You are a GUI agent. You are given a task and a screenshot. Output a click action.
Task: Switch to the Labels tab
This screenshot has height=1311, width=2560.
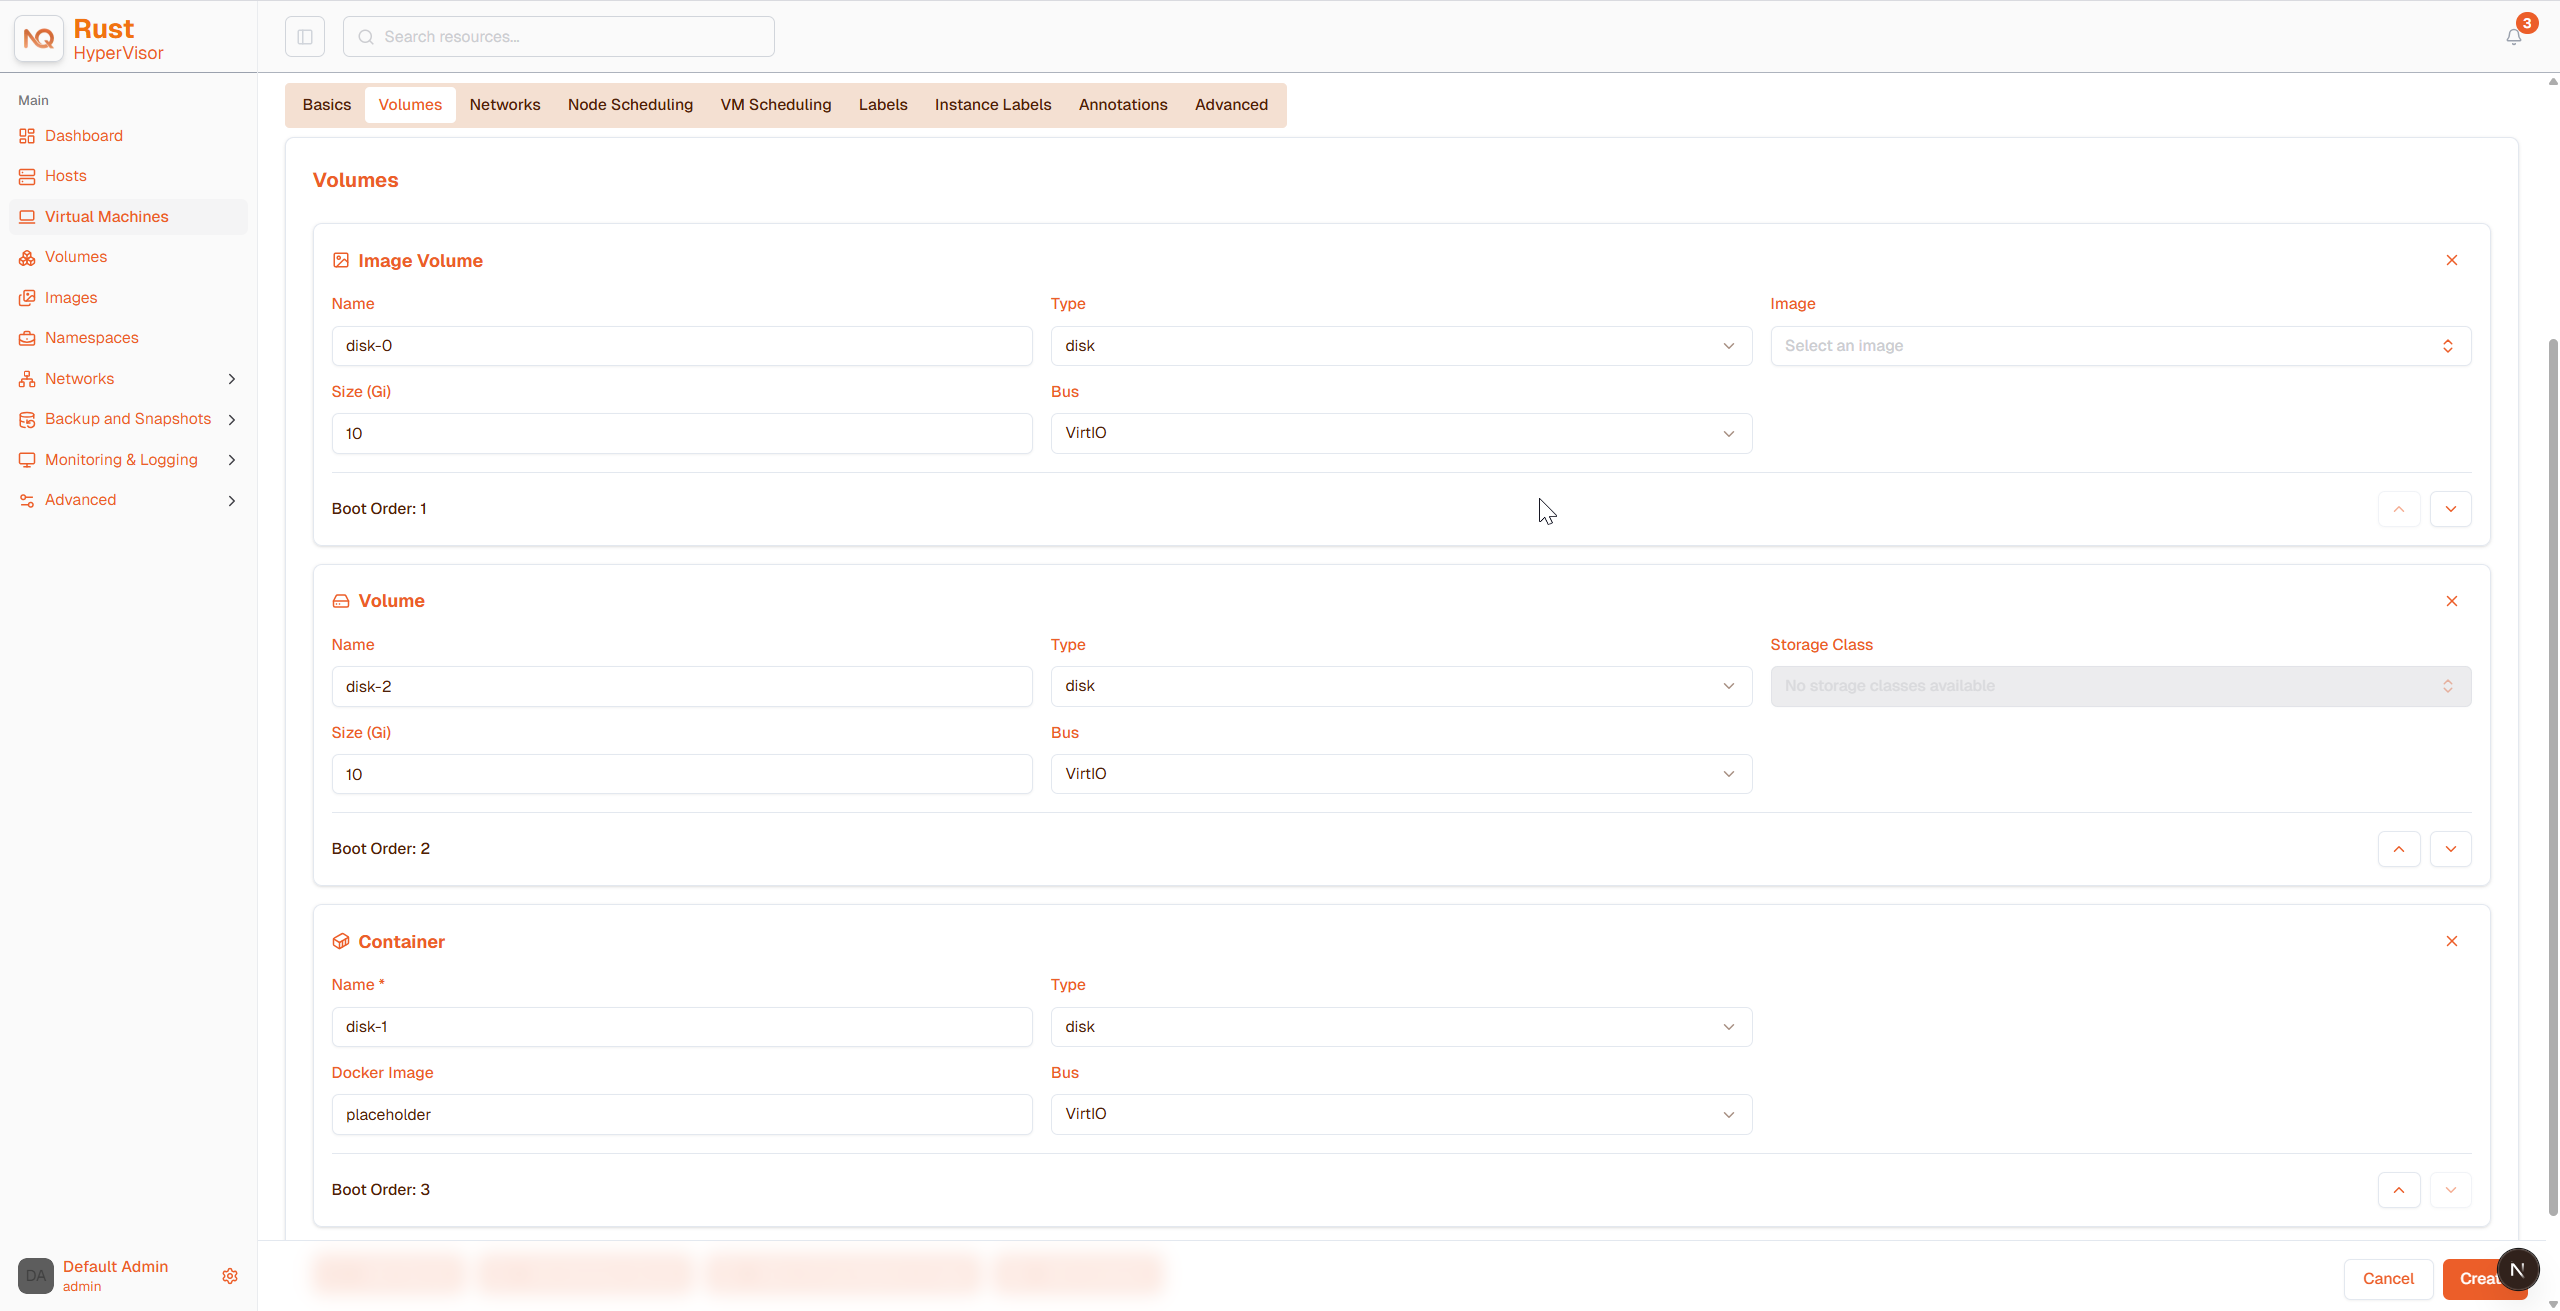(x=883, y=105)
